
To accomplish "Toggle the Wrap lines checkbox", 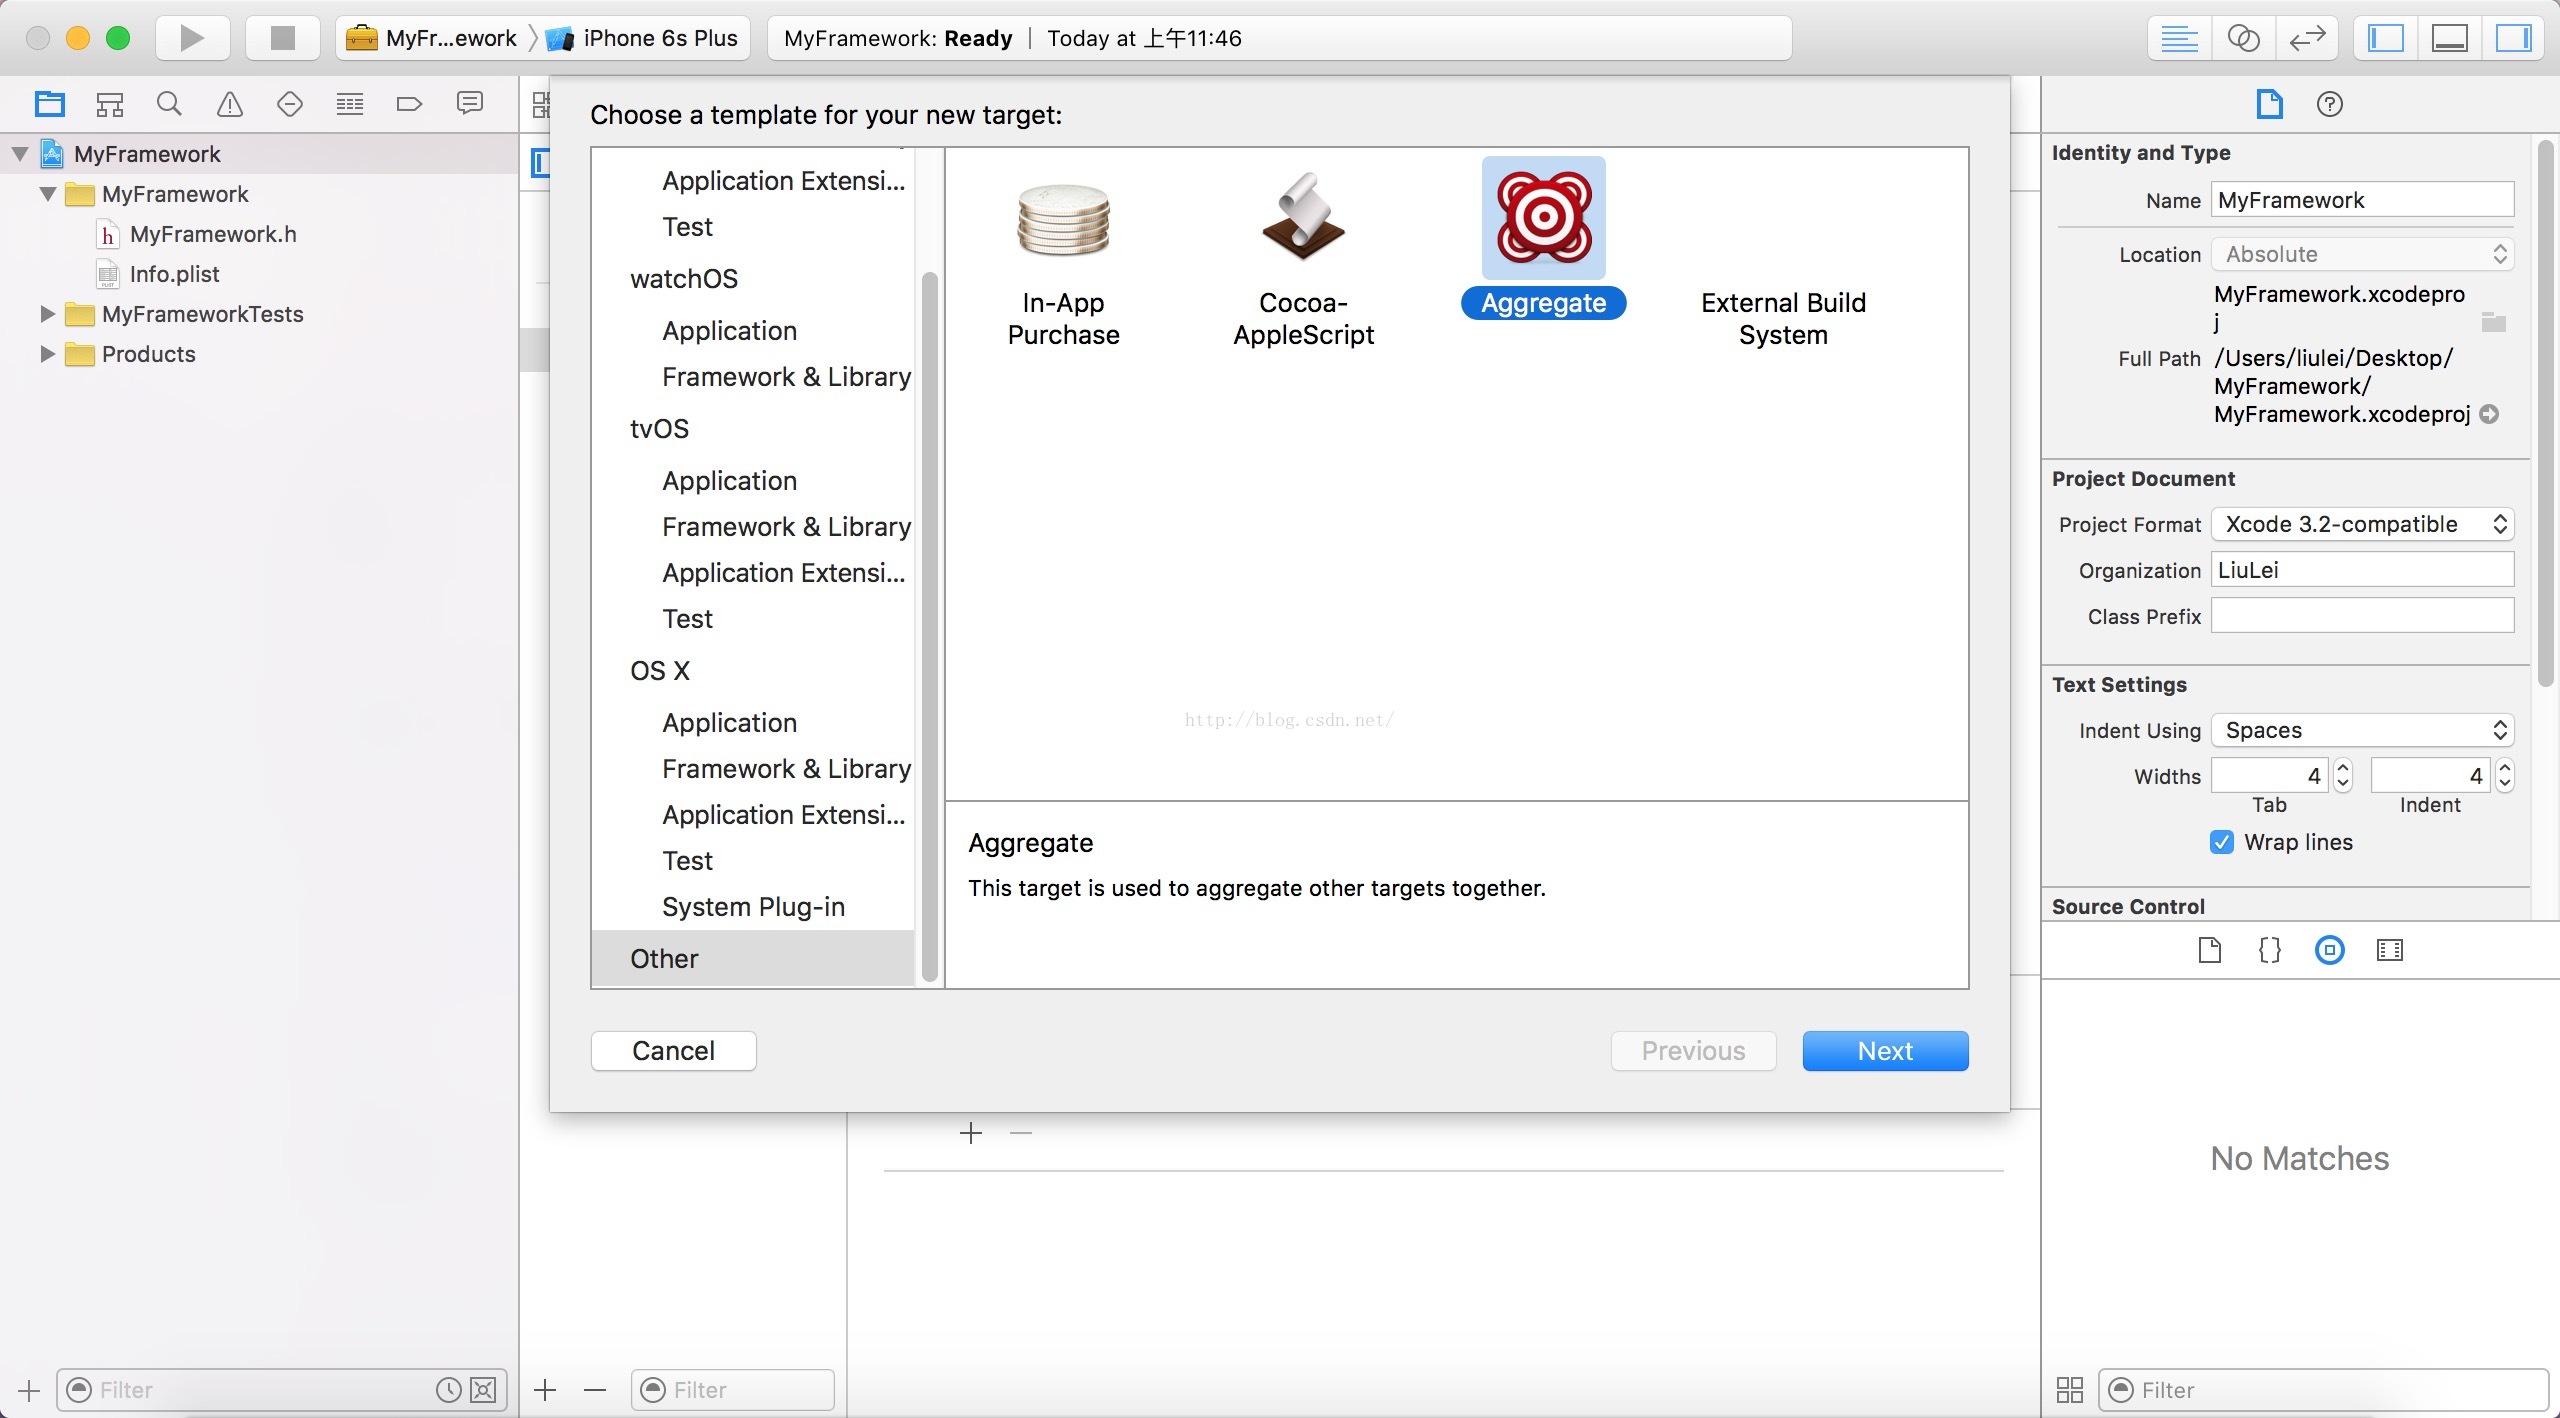I will pos(2222,842).
